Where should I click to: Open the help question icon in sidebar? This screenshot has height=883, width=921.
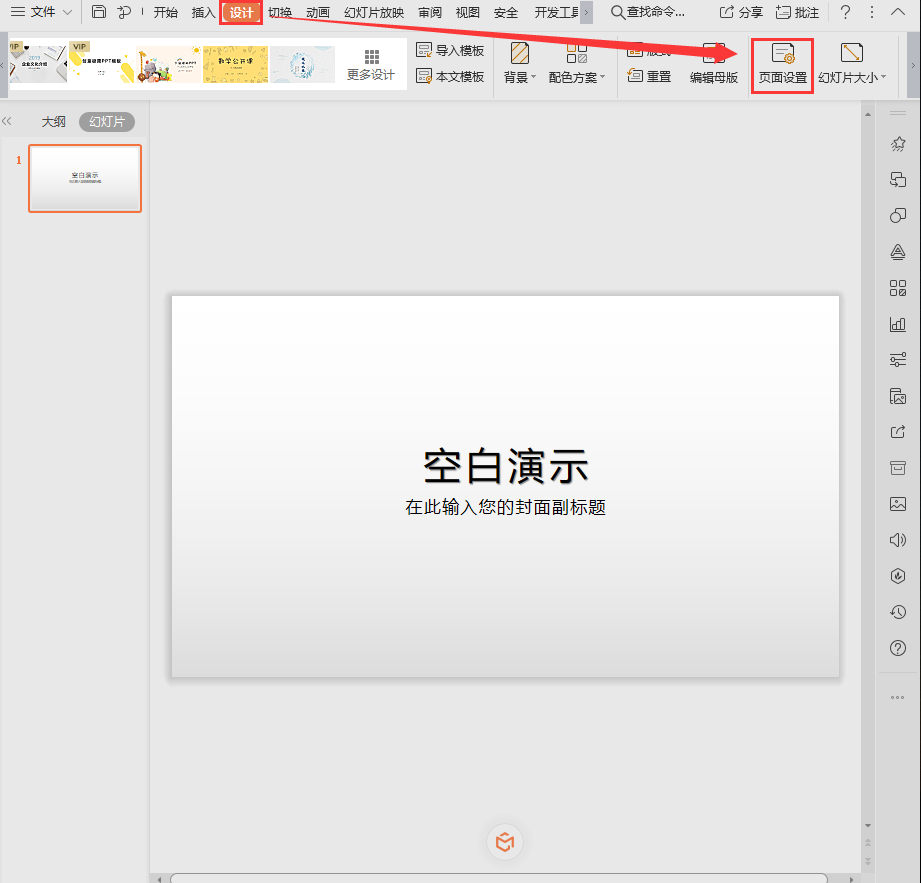coord(897,648)
